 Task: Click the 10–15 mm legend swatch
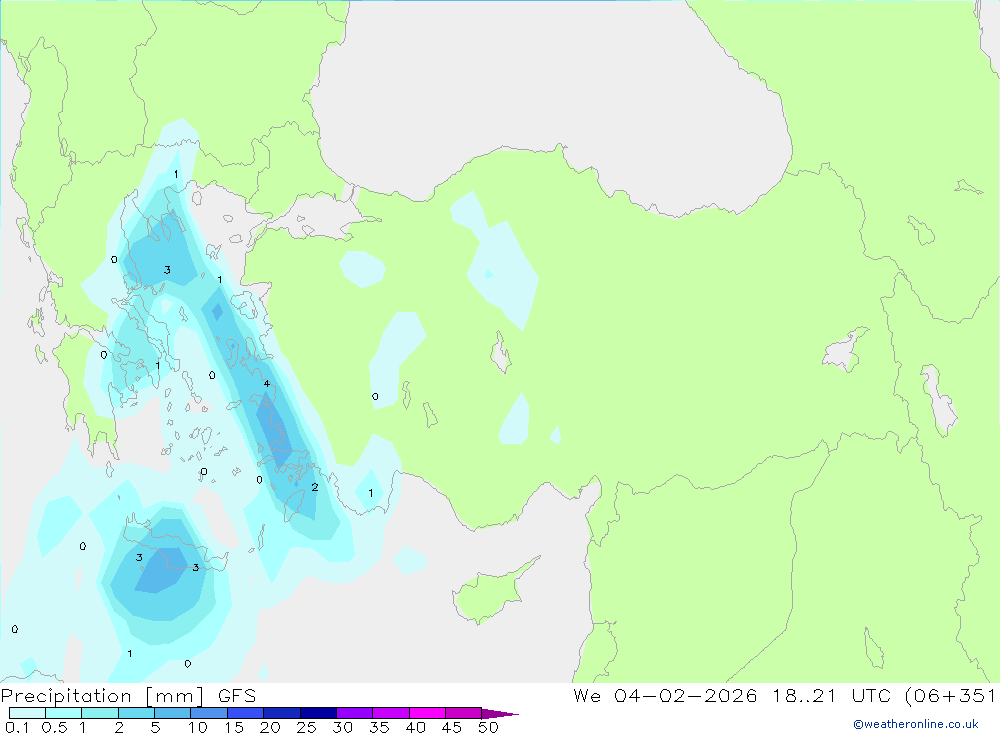click(209, 713)
